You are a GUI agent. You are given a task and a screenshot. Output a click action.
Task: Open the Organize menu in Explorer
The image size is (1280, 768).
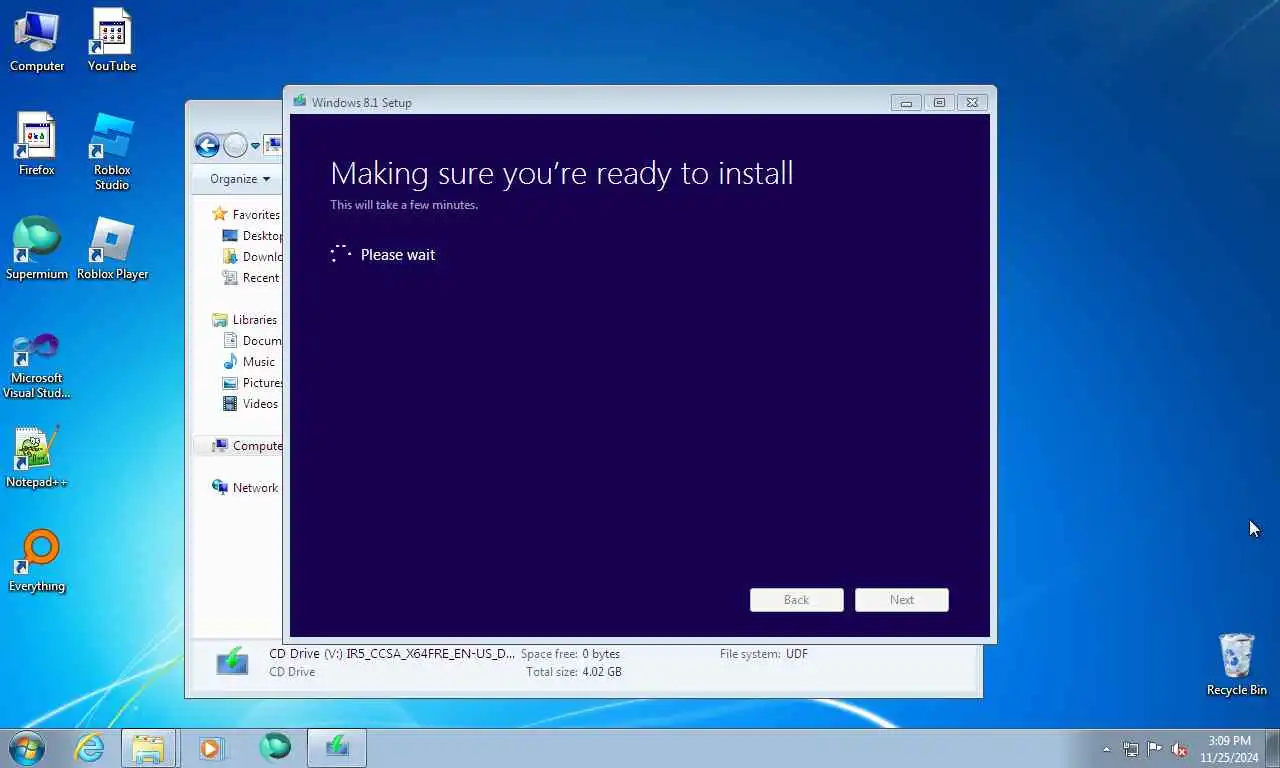click(x=240, y=179)
